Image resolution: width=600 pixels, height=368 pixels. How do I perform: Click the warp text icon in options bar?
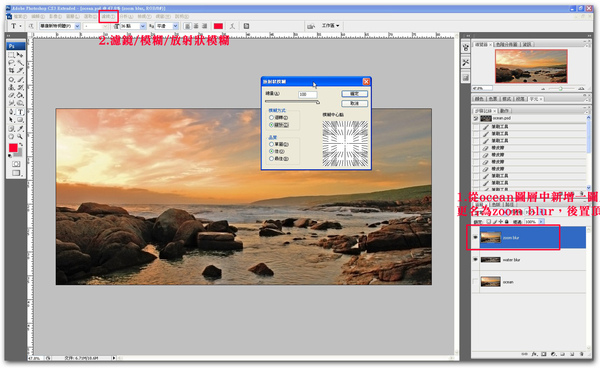point(232,26)
